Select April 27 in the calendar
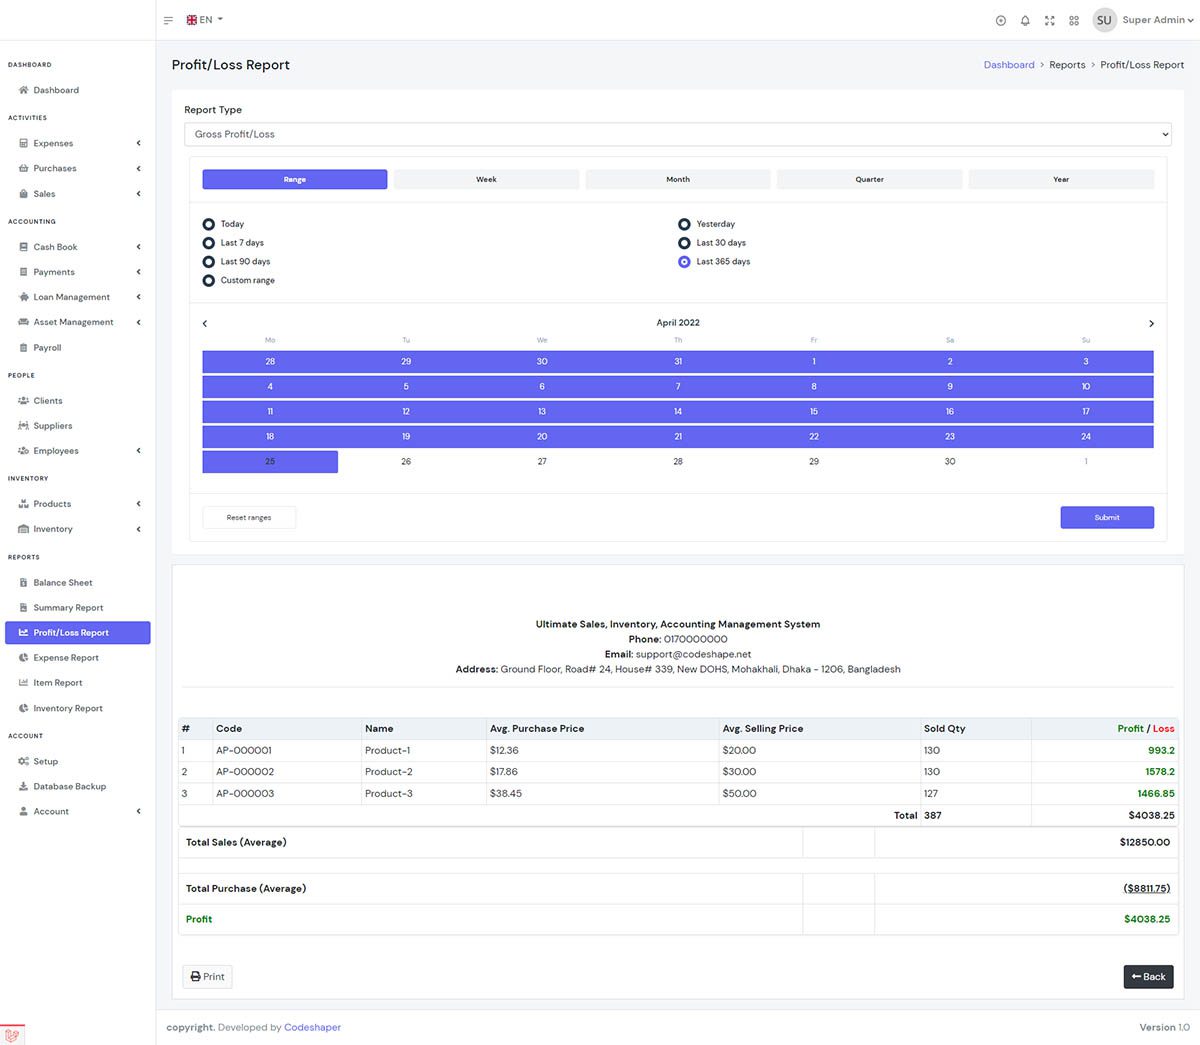Image resolution: width=1200 pixels, height=1045 pixels. point(542,462)
